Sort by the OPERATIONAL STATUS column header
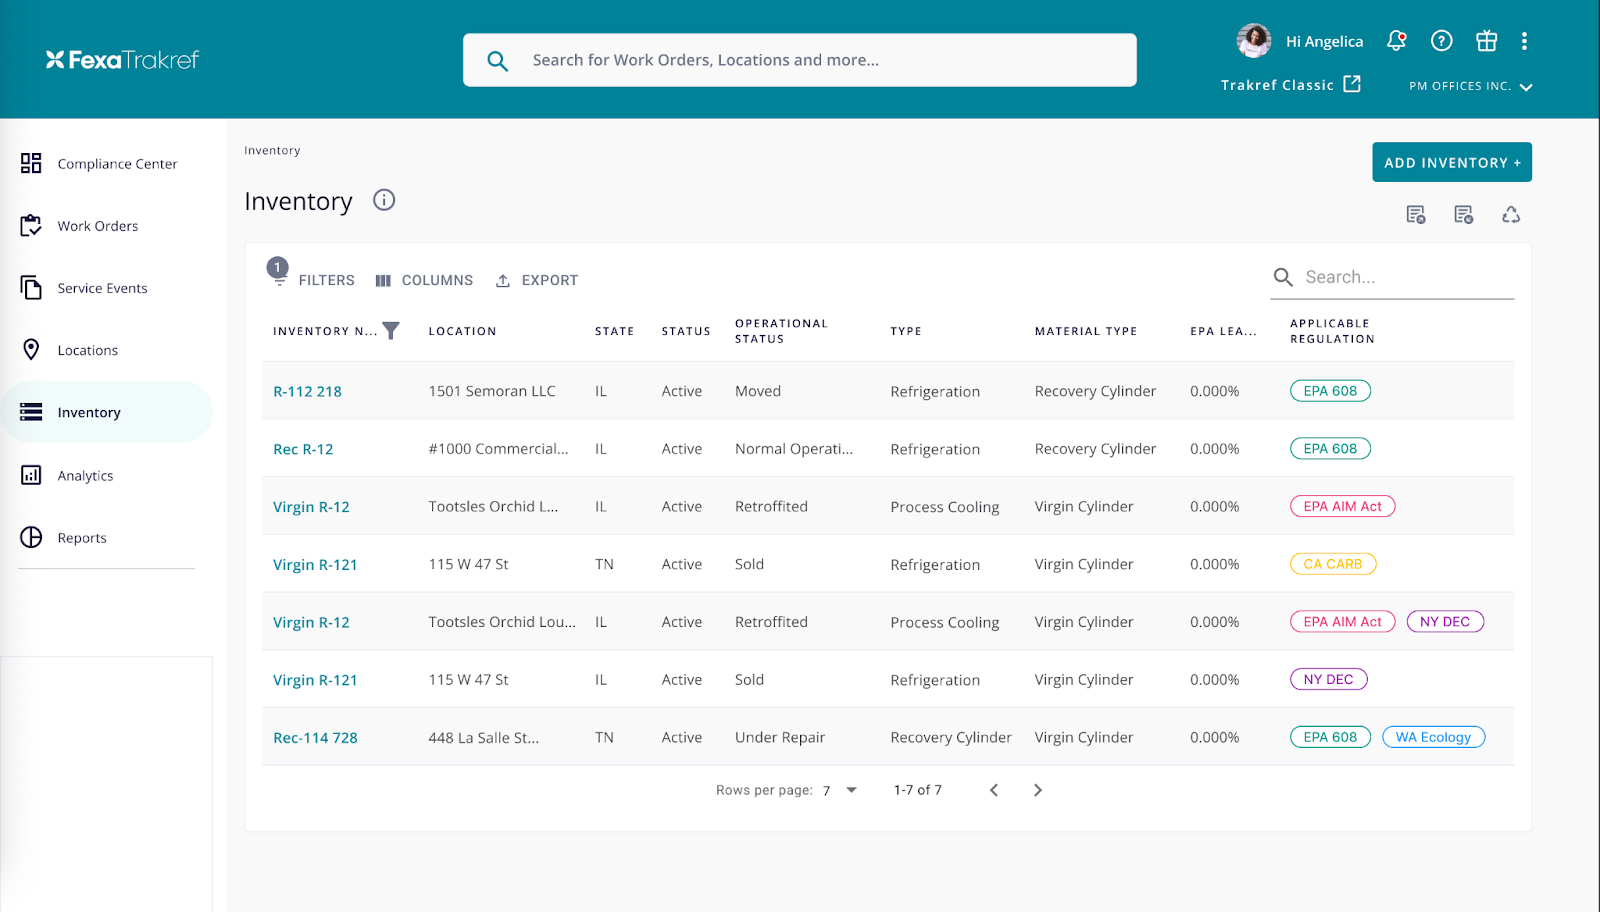Image resolution: width=1600 pixels, height=912 pixels. coord(781,331)
